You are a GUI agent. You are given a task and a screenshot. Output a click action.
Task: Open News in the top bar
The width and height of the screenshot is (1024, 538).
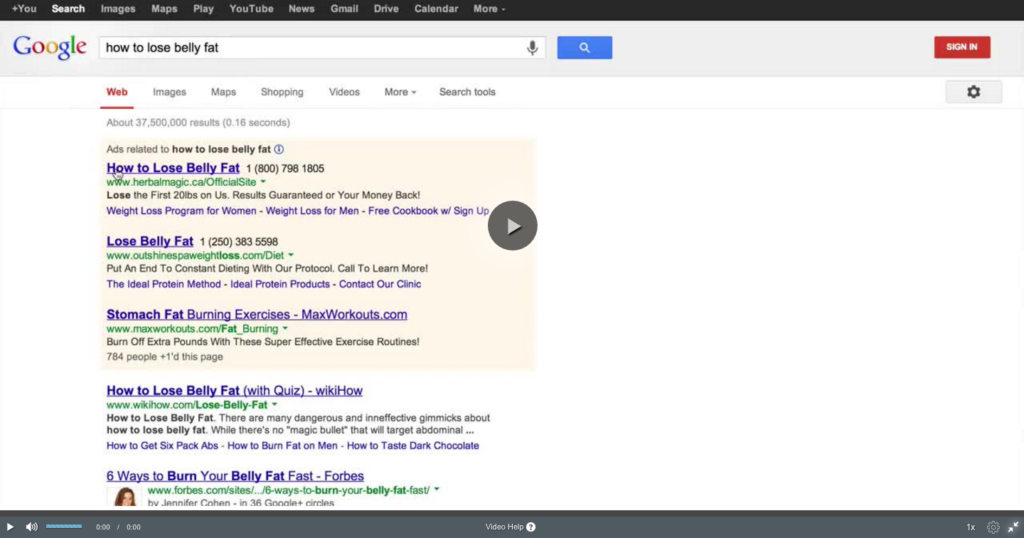pyautogui.click(x=301, y=9)
